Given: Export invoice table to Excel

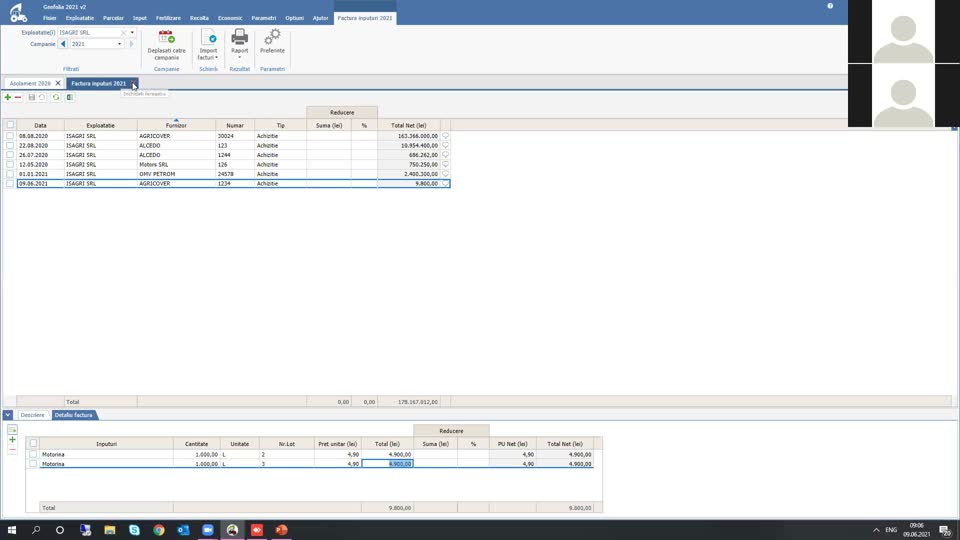Looking at the screenshot, I should pyautogui.click(x=70, y=97).
